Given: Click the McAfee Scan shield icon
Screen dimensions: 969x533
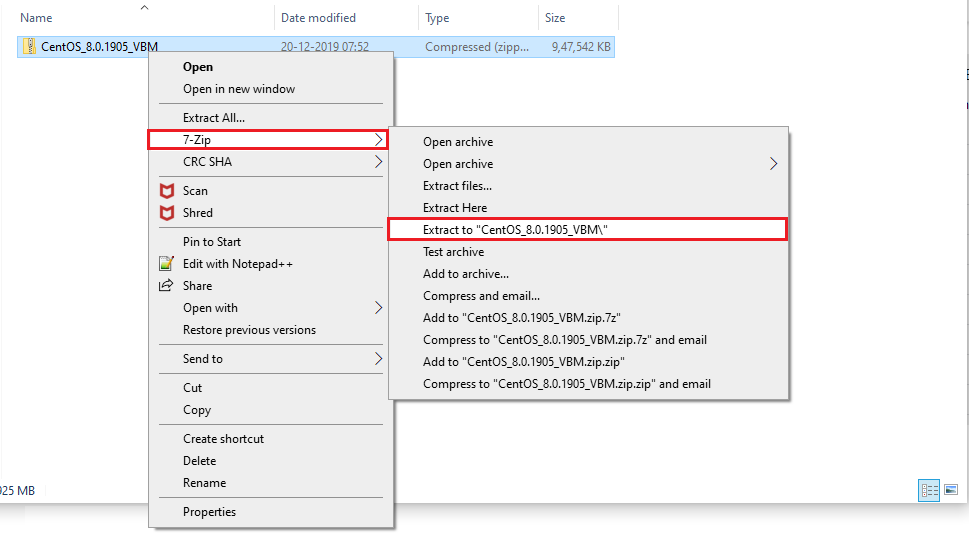Looking at the screenshot, I should click(x=167, y=190).
